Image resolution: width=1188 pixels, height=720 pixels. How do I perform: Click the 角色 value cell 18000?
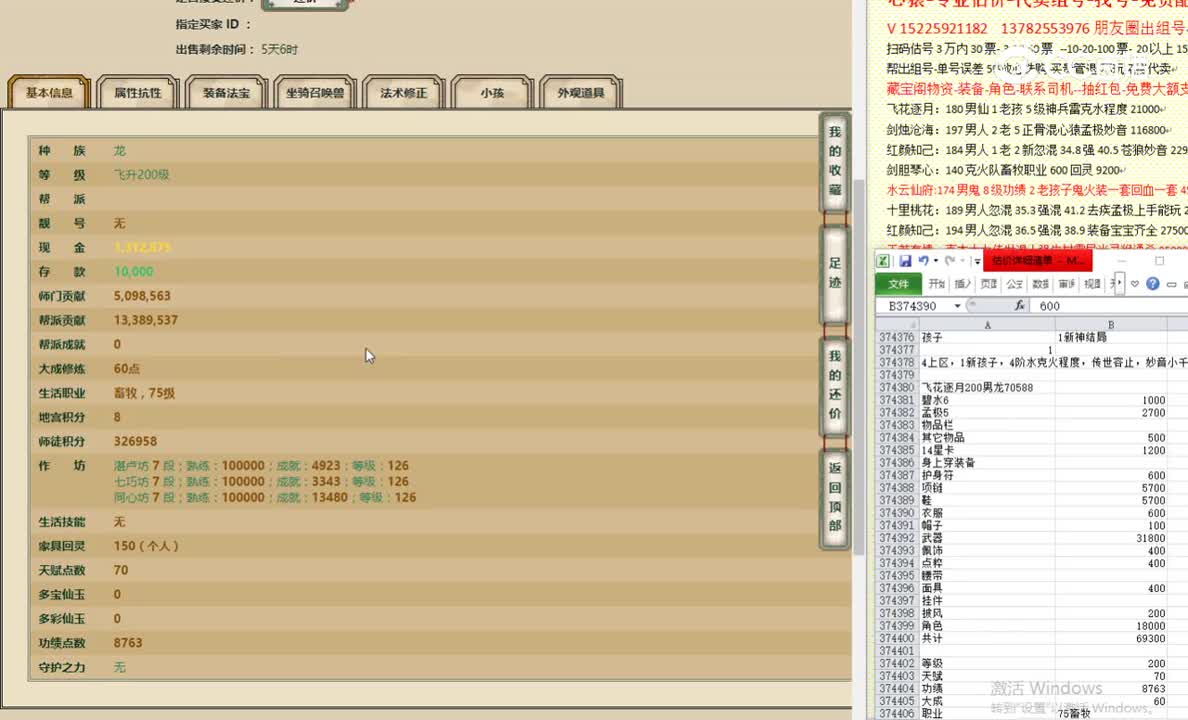(x=1111, y=626)
